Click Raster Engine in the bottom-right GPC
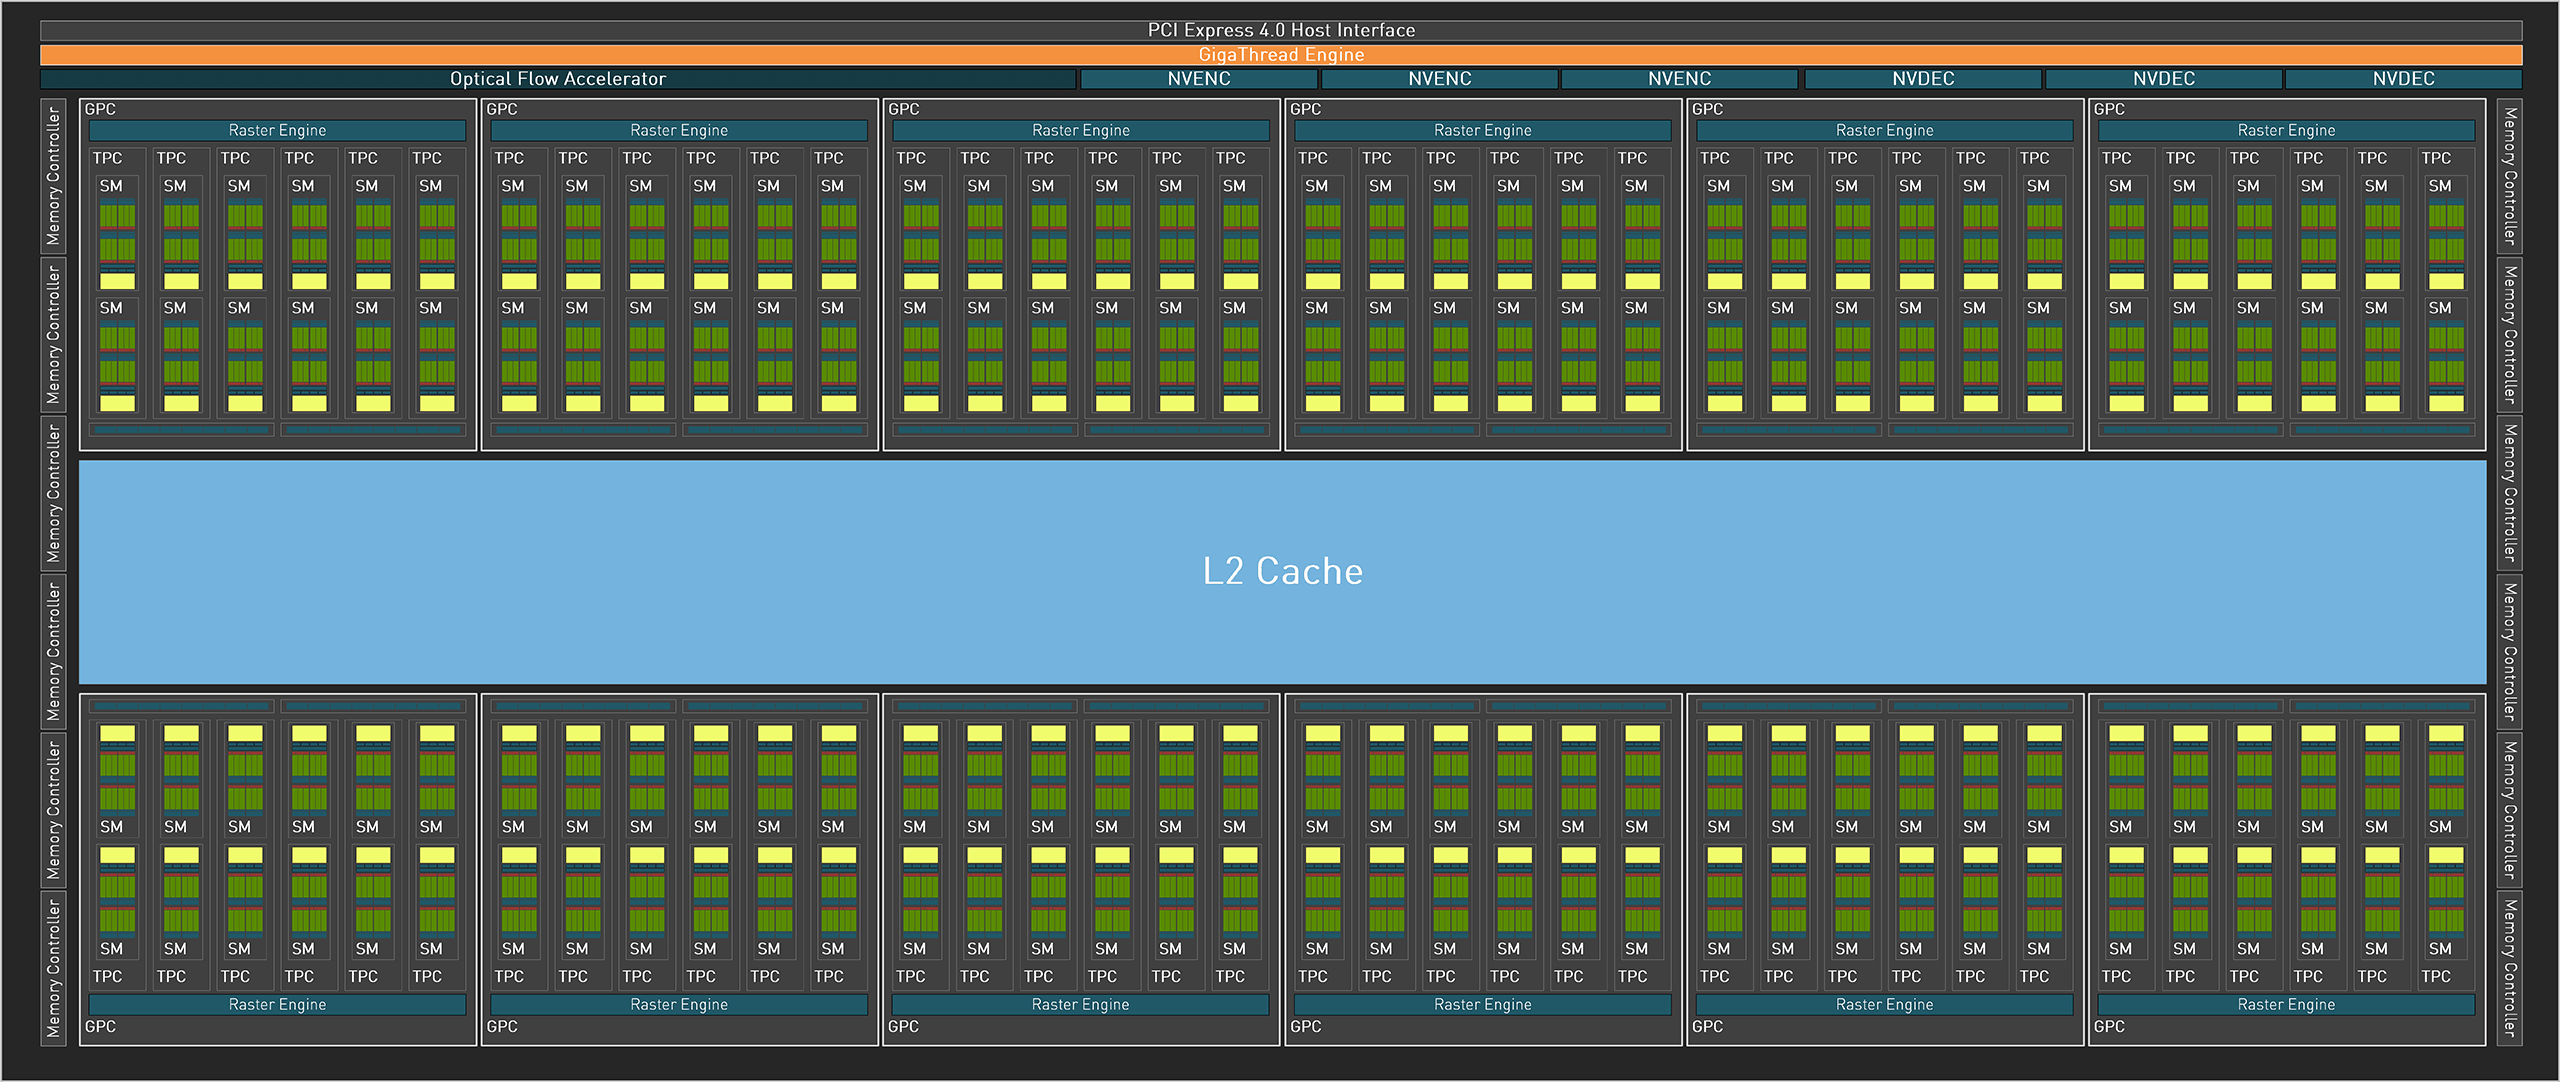The width and height of the screenshot is (2560, 1082). (2286, 1005)
